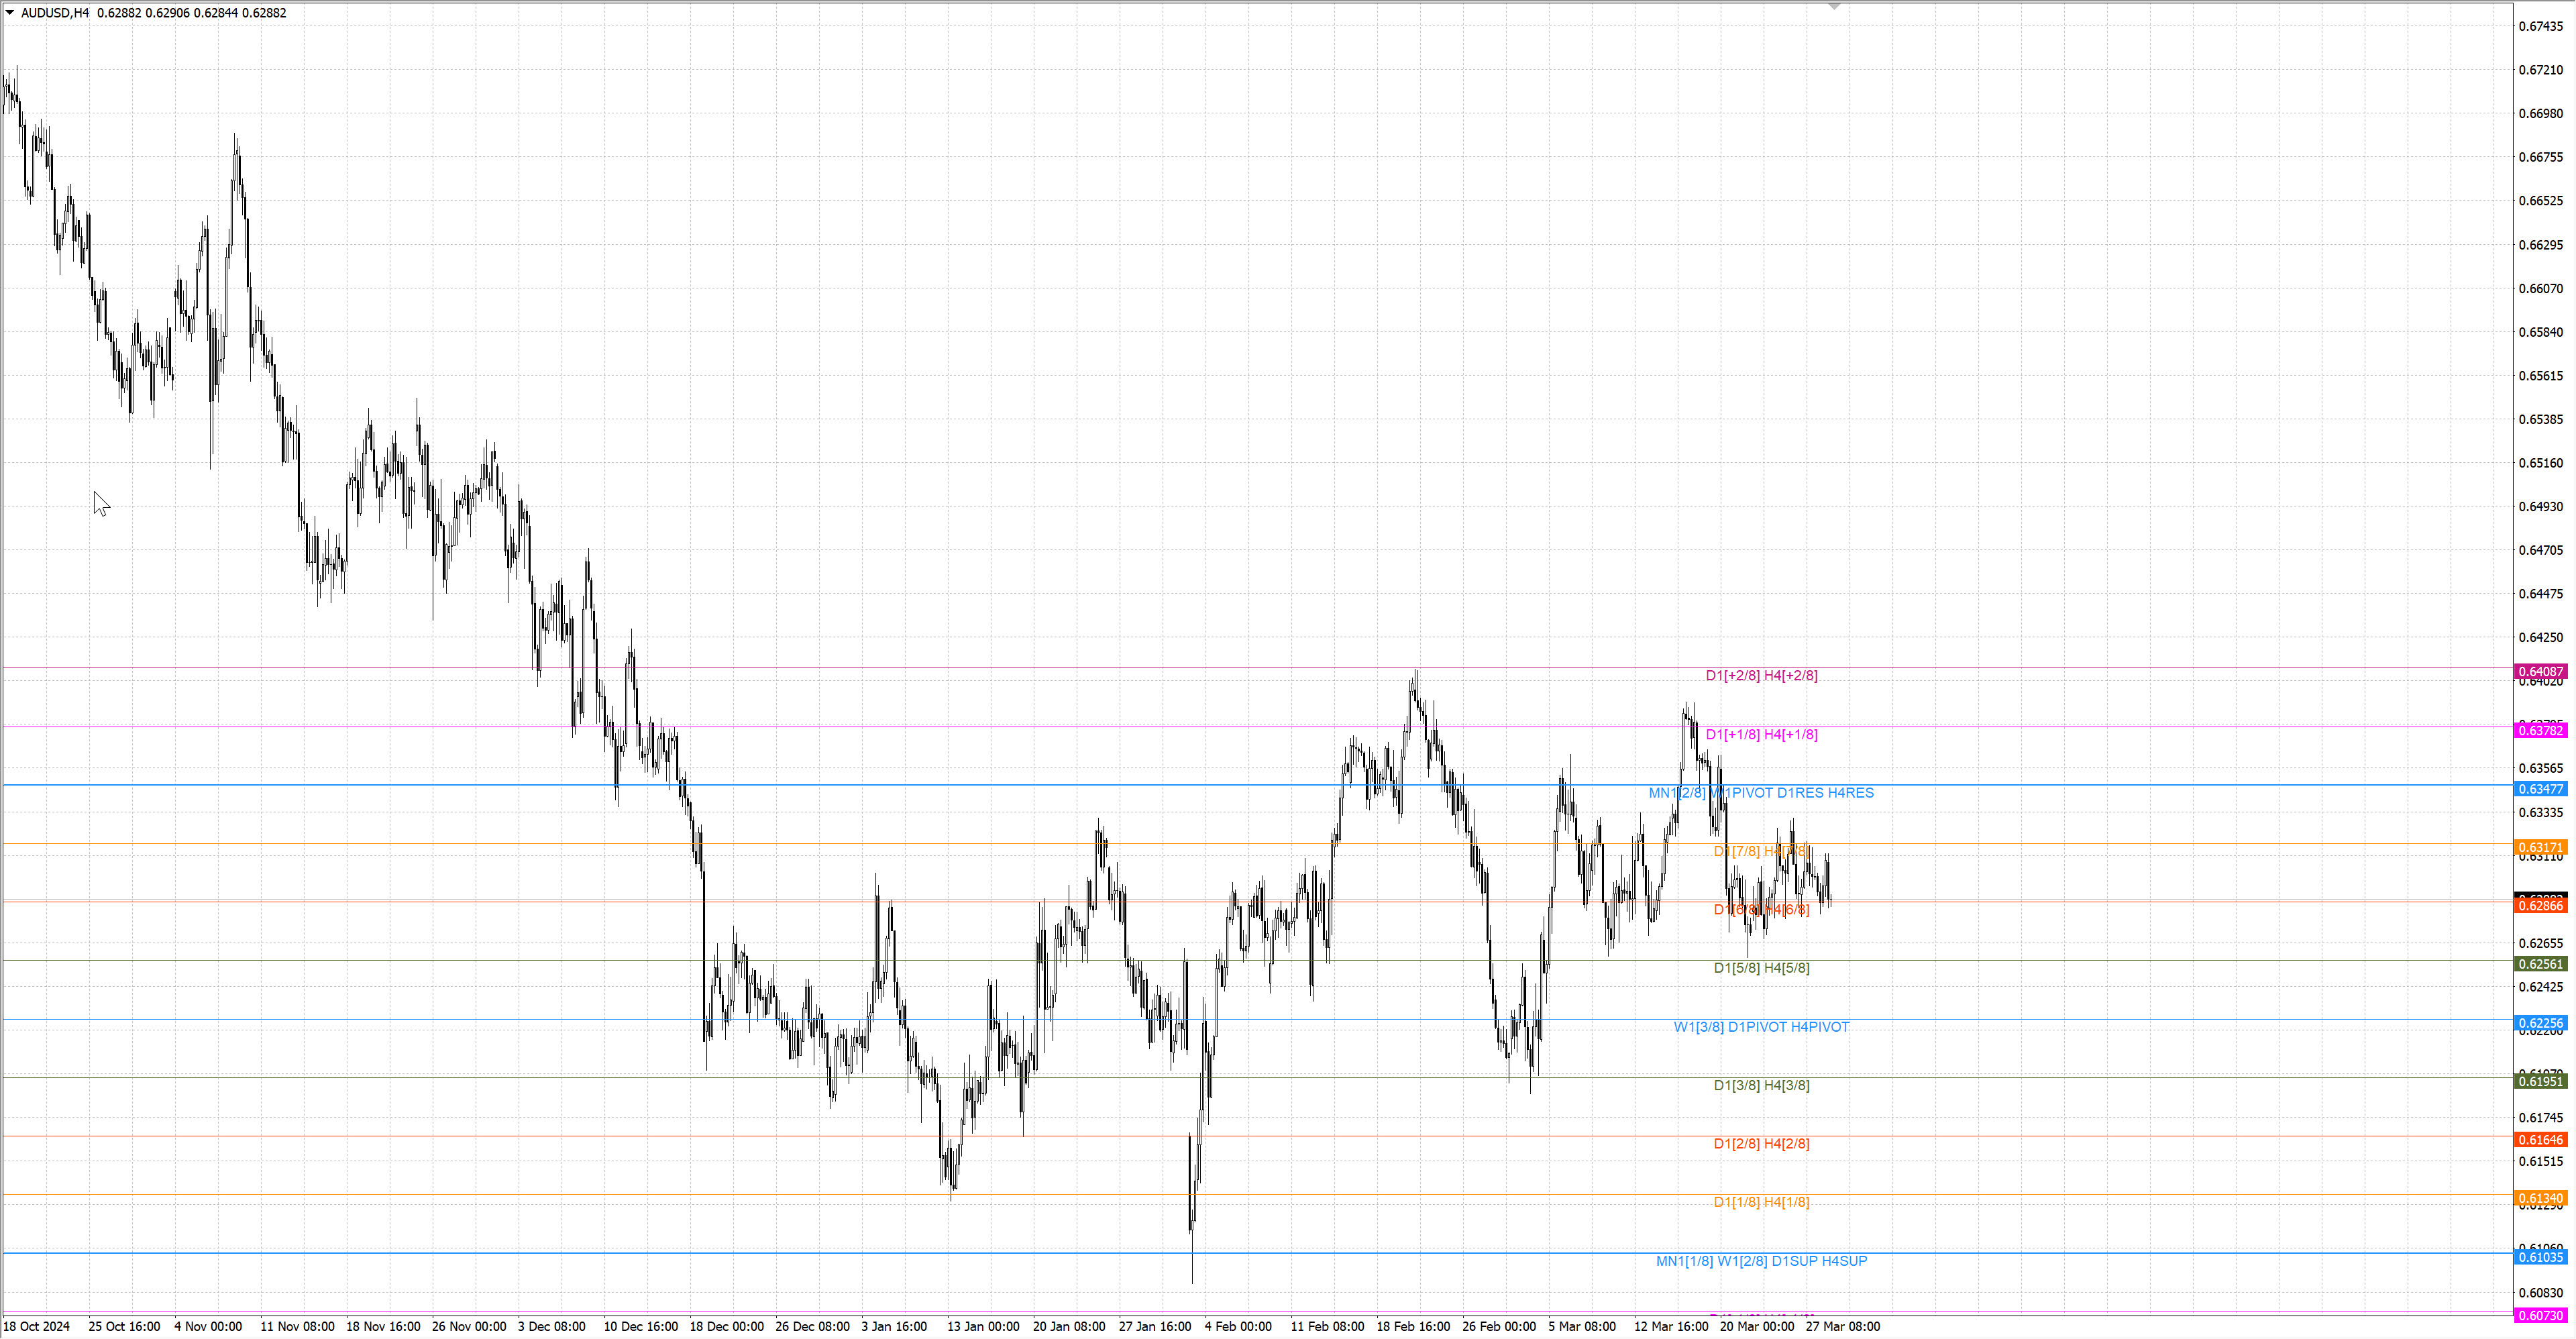Select the MN1[1/8] W1[2/8] D1SUP H4SUP label
This screenshot has height=1339, width=2576.
(x=1761, y=1261)
